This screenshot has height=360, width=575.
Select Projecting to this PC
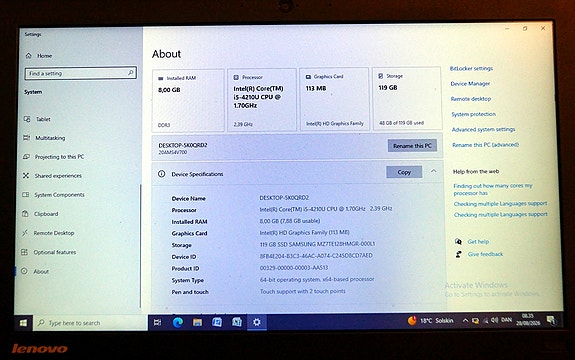pyautogui.click(x=54, y=157)
